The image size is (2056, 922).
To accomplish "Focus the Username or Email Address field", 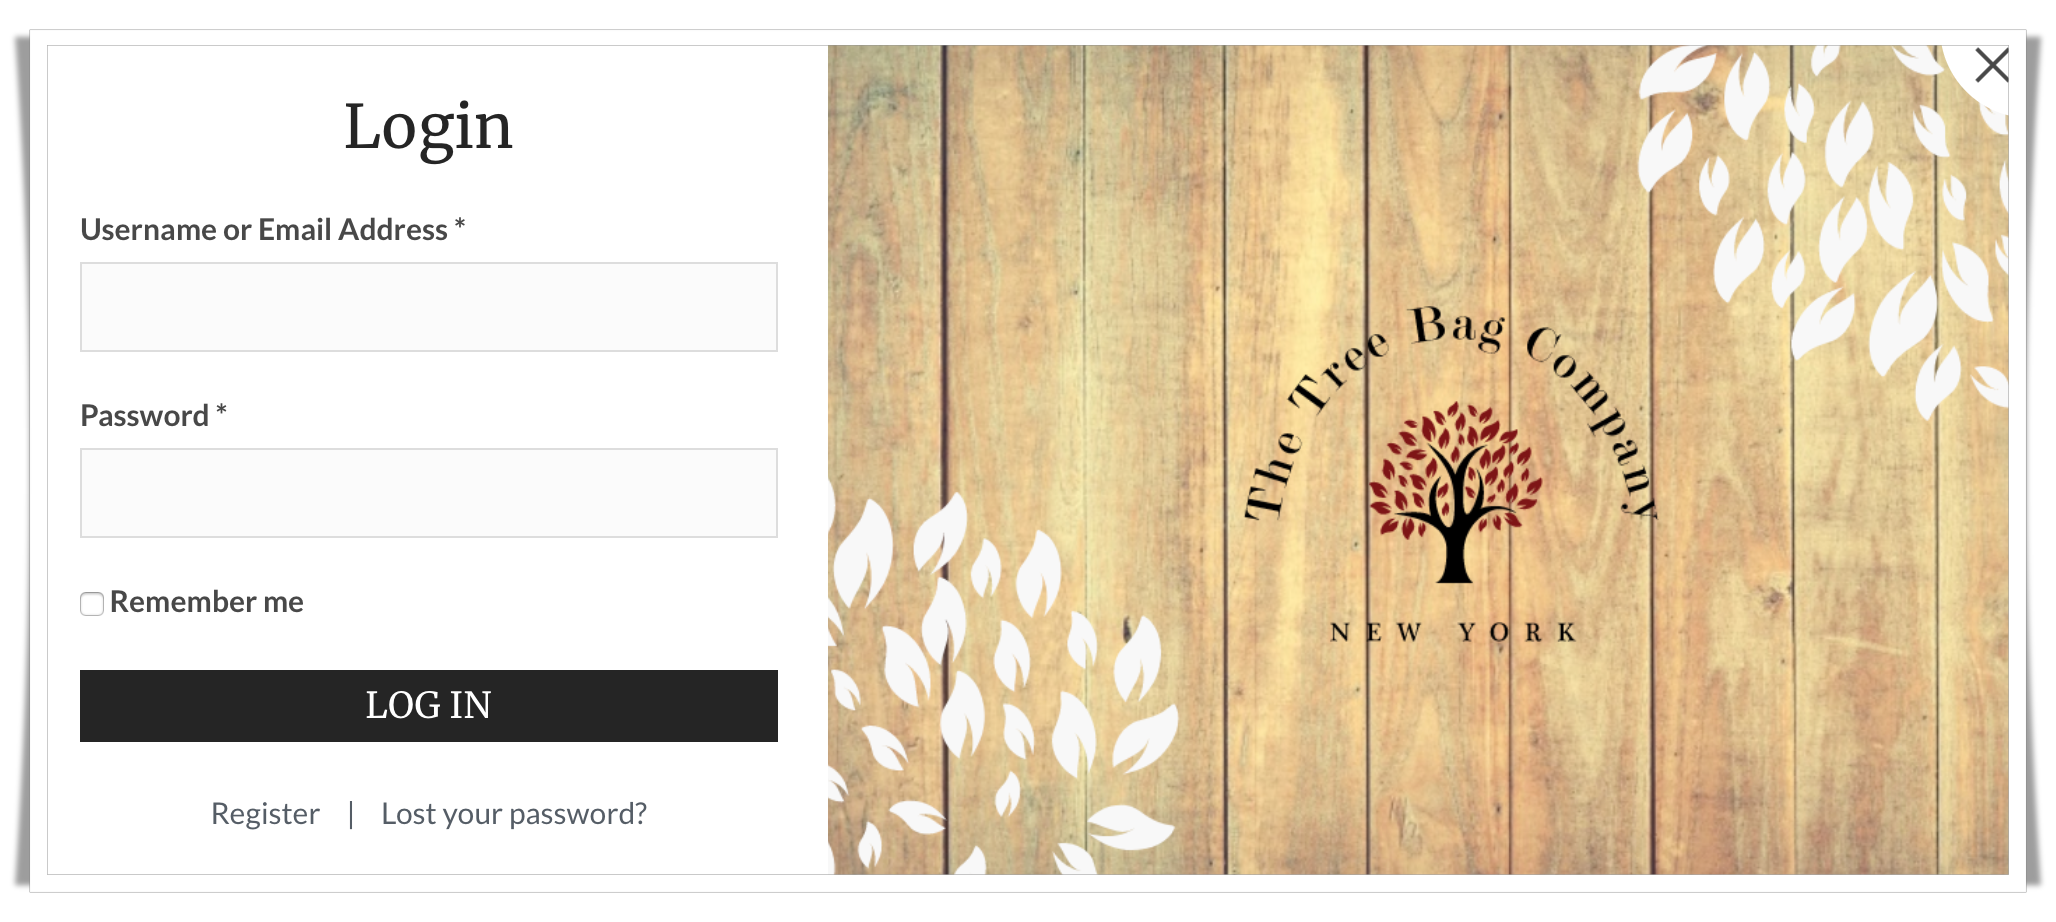I will (x=429, y=307).
